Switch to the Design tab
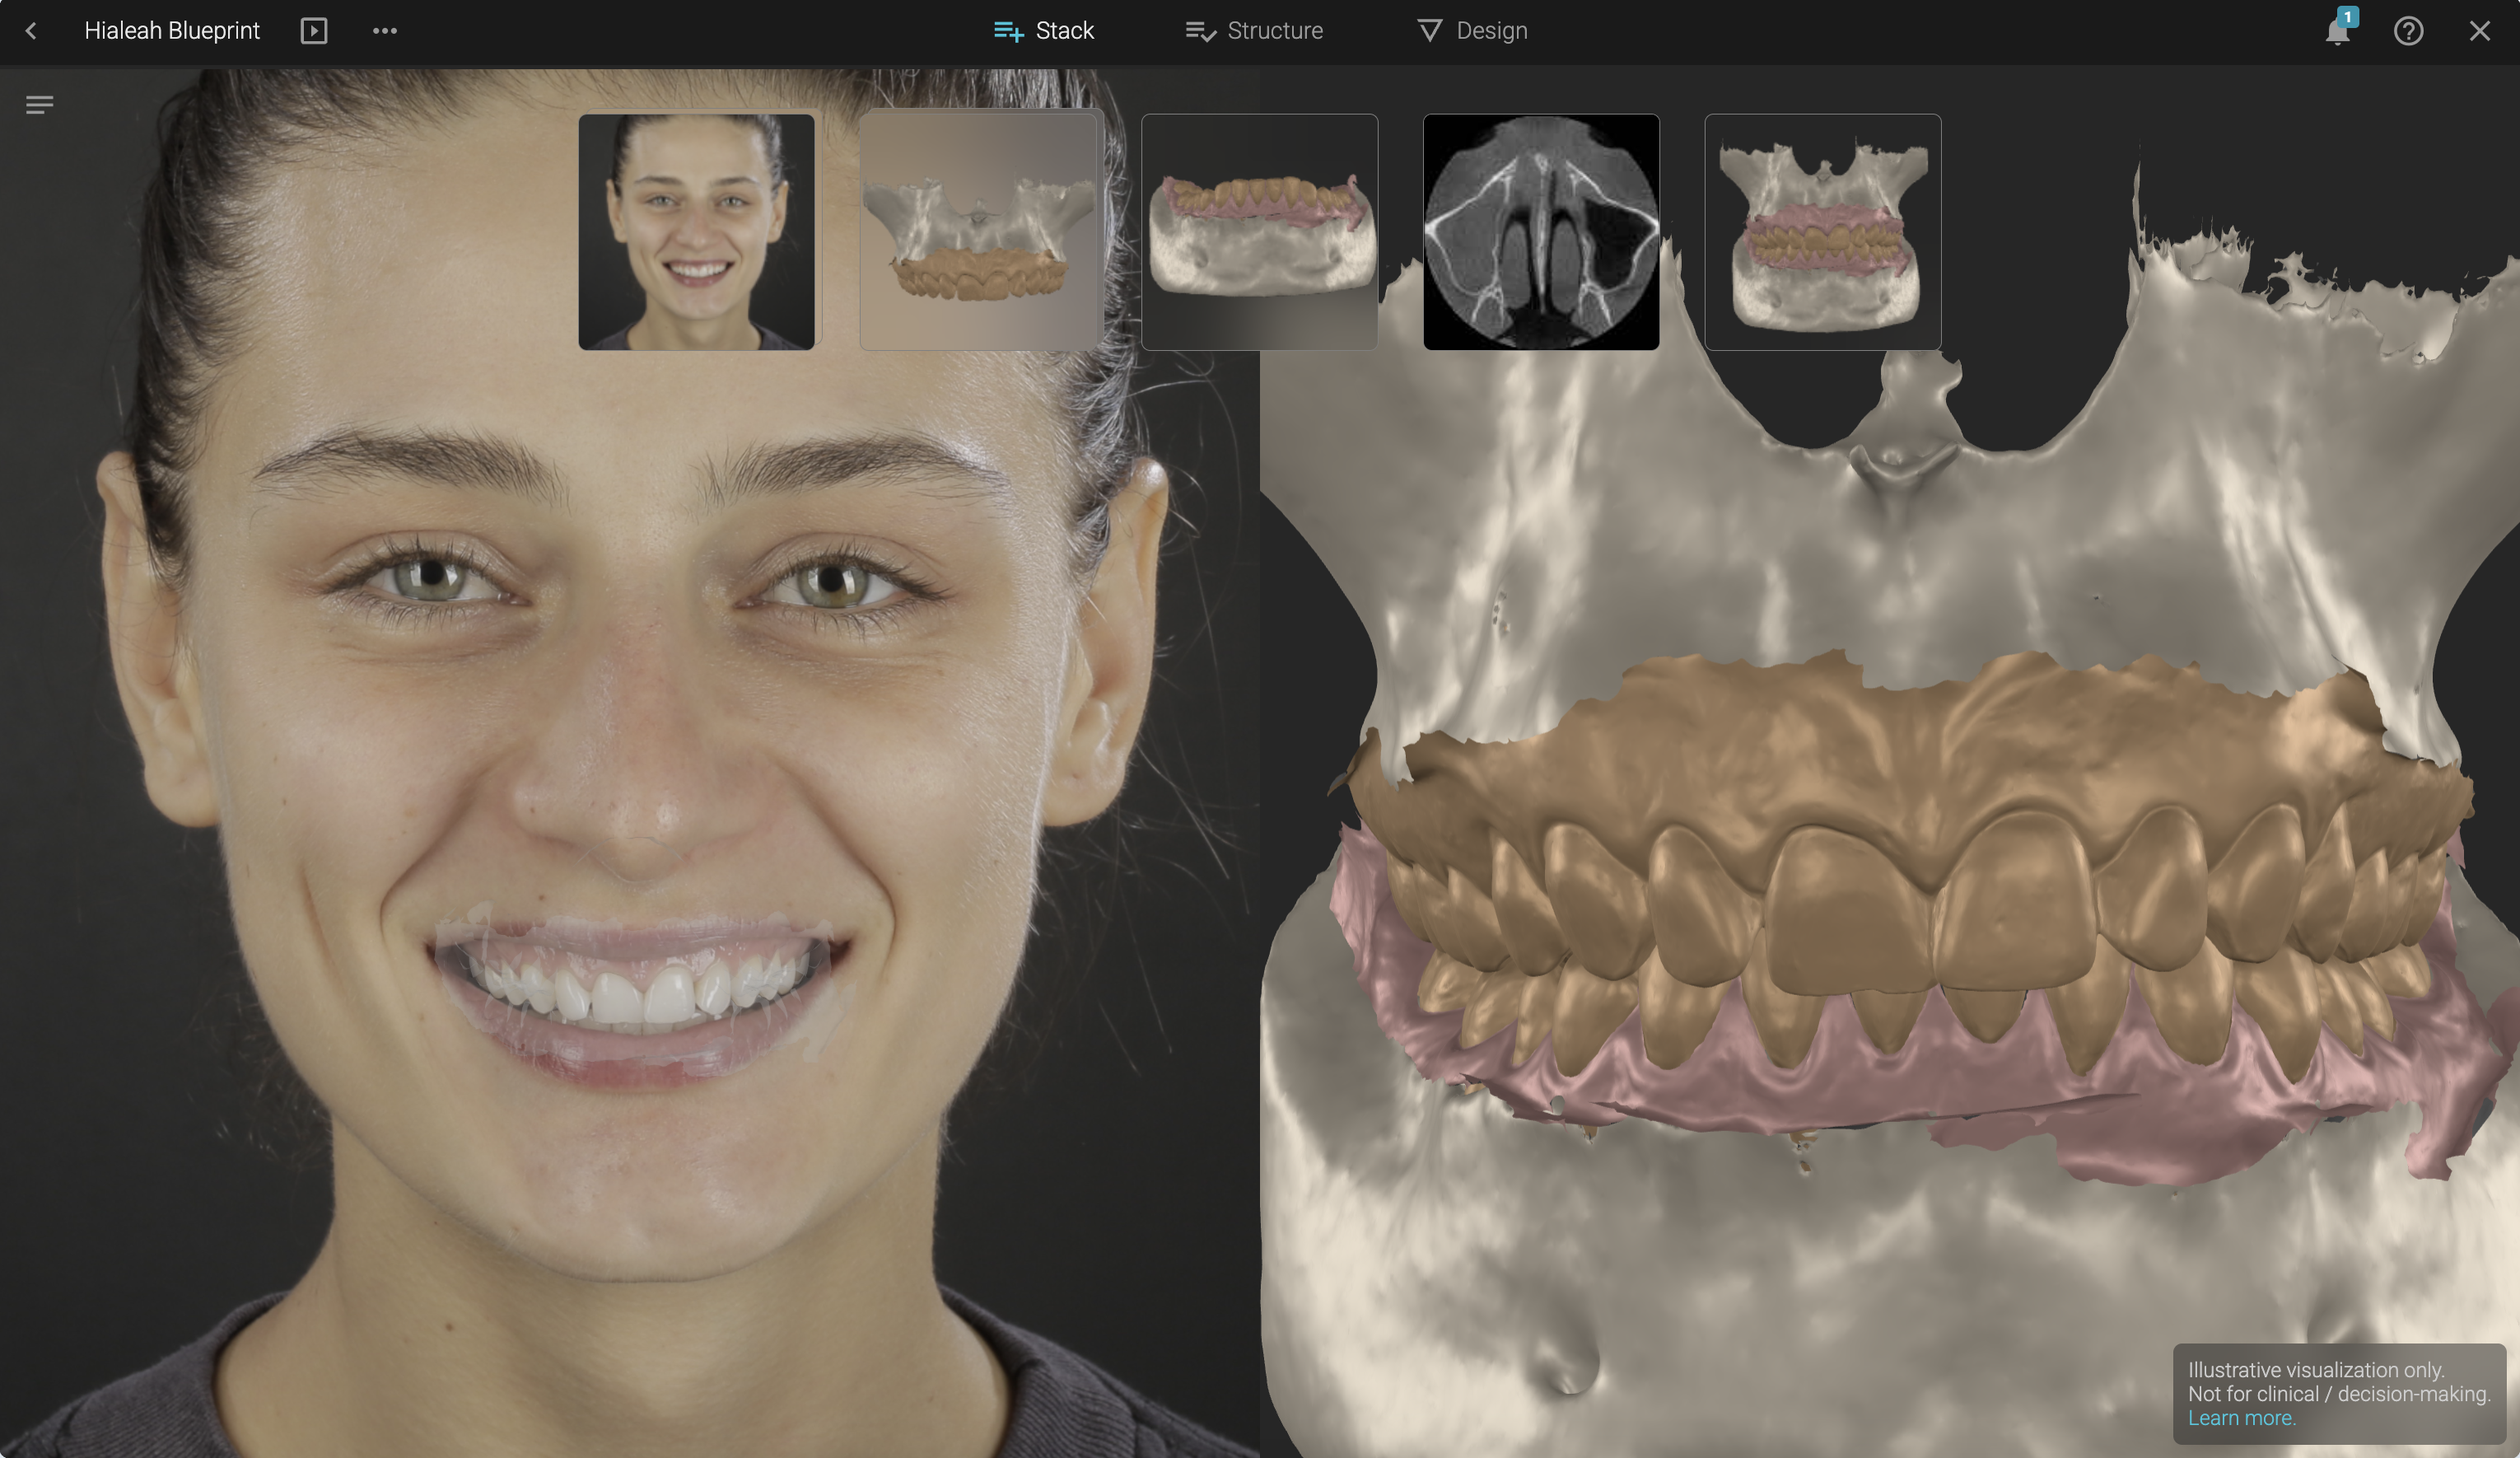 [x=1472, y=31]
